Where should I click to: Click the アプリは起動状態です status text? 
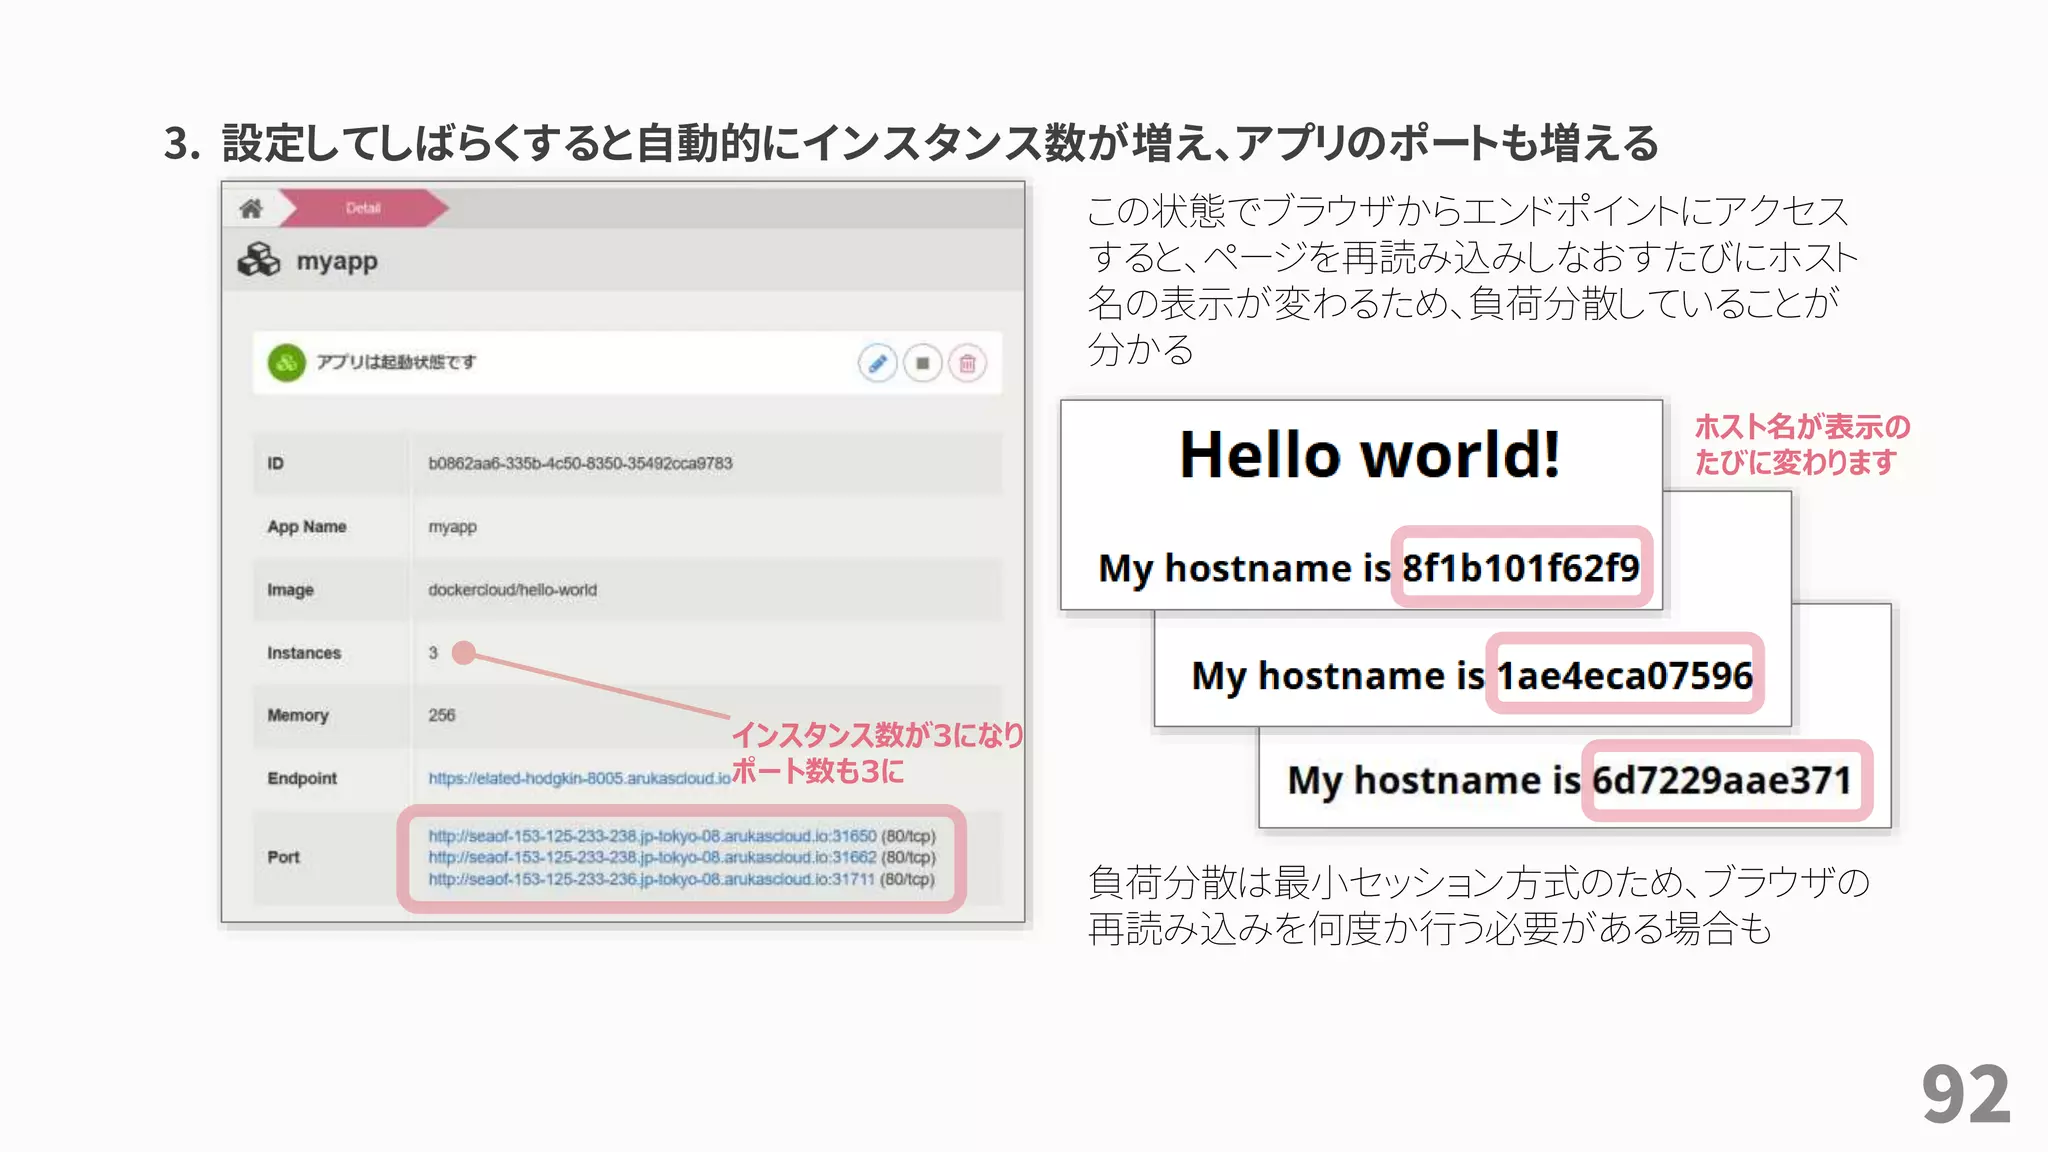point(396,362)
